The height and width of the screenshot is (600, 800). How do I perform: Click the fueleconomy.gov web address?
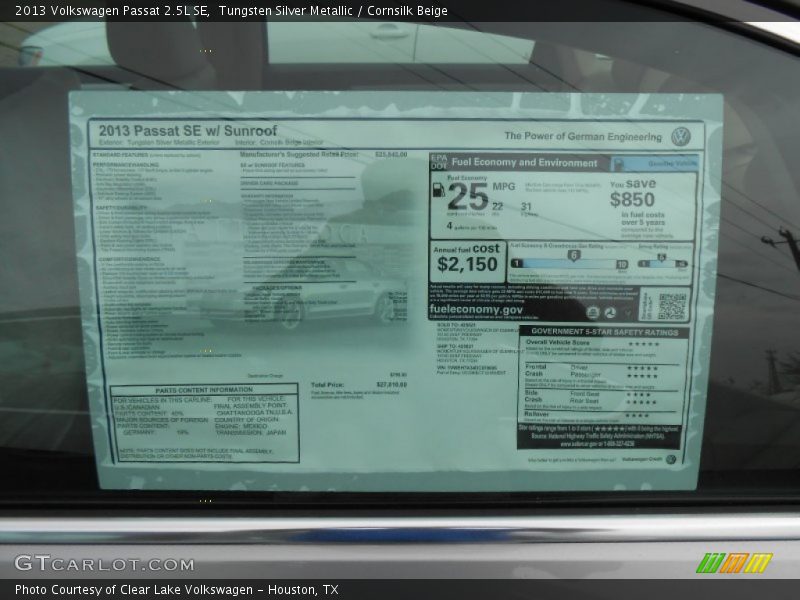tap(476, 310)
